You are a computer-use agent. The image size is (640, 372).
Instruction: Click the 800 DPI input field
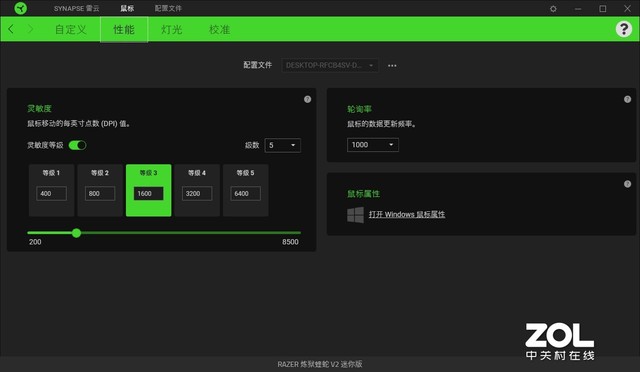coord(100,194)
